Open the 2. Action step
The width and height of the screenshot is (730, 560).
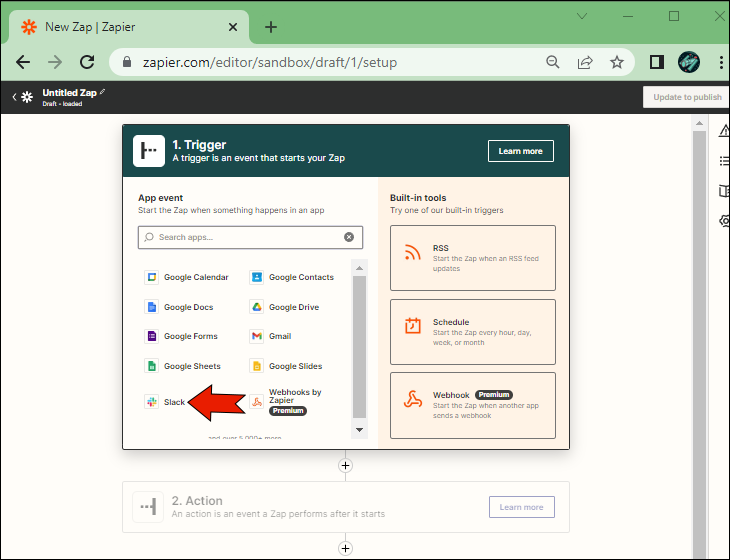[346, 507]
